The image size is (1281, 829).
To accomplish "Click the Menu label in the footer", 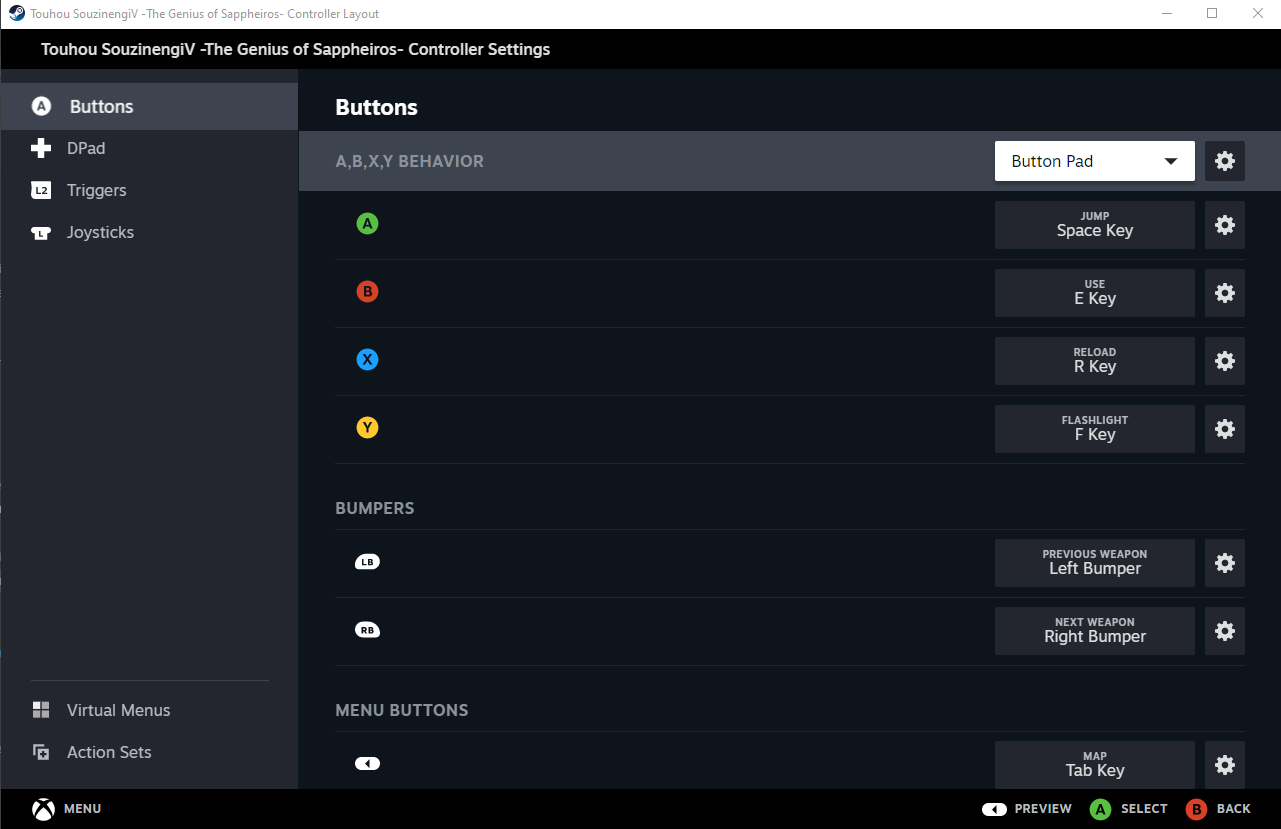I will coord(83,809).
